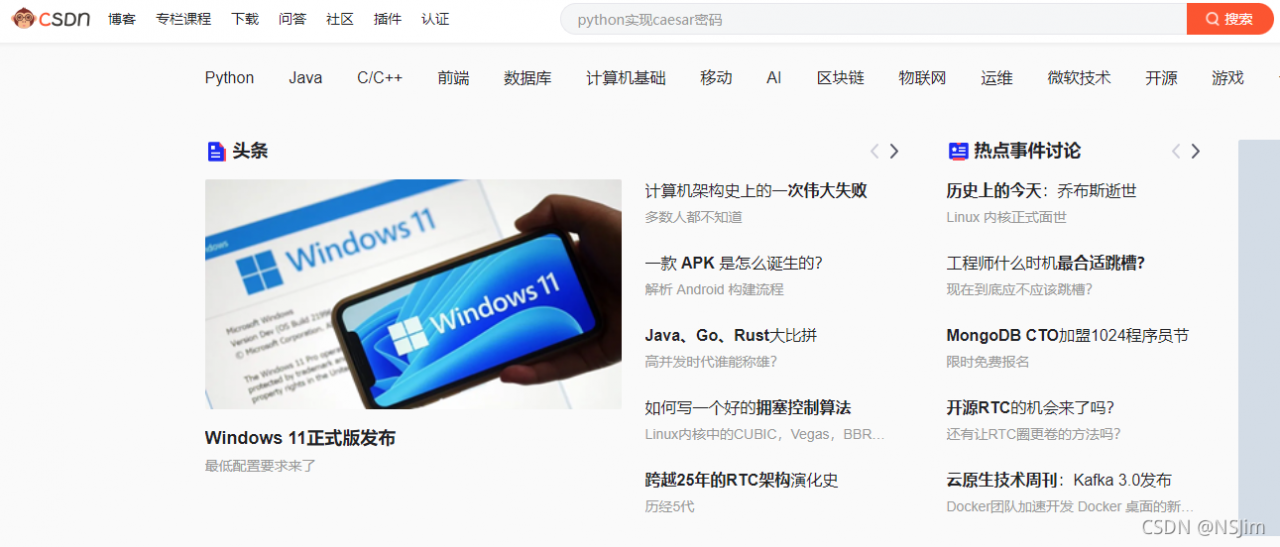Select the 物联网 category tab
Image resolution: width=1280 pixels, height=547 pixels.
tap(922, 78)
